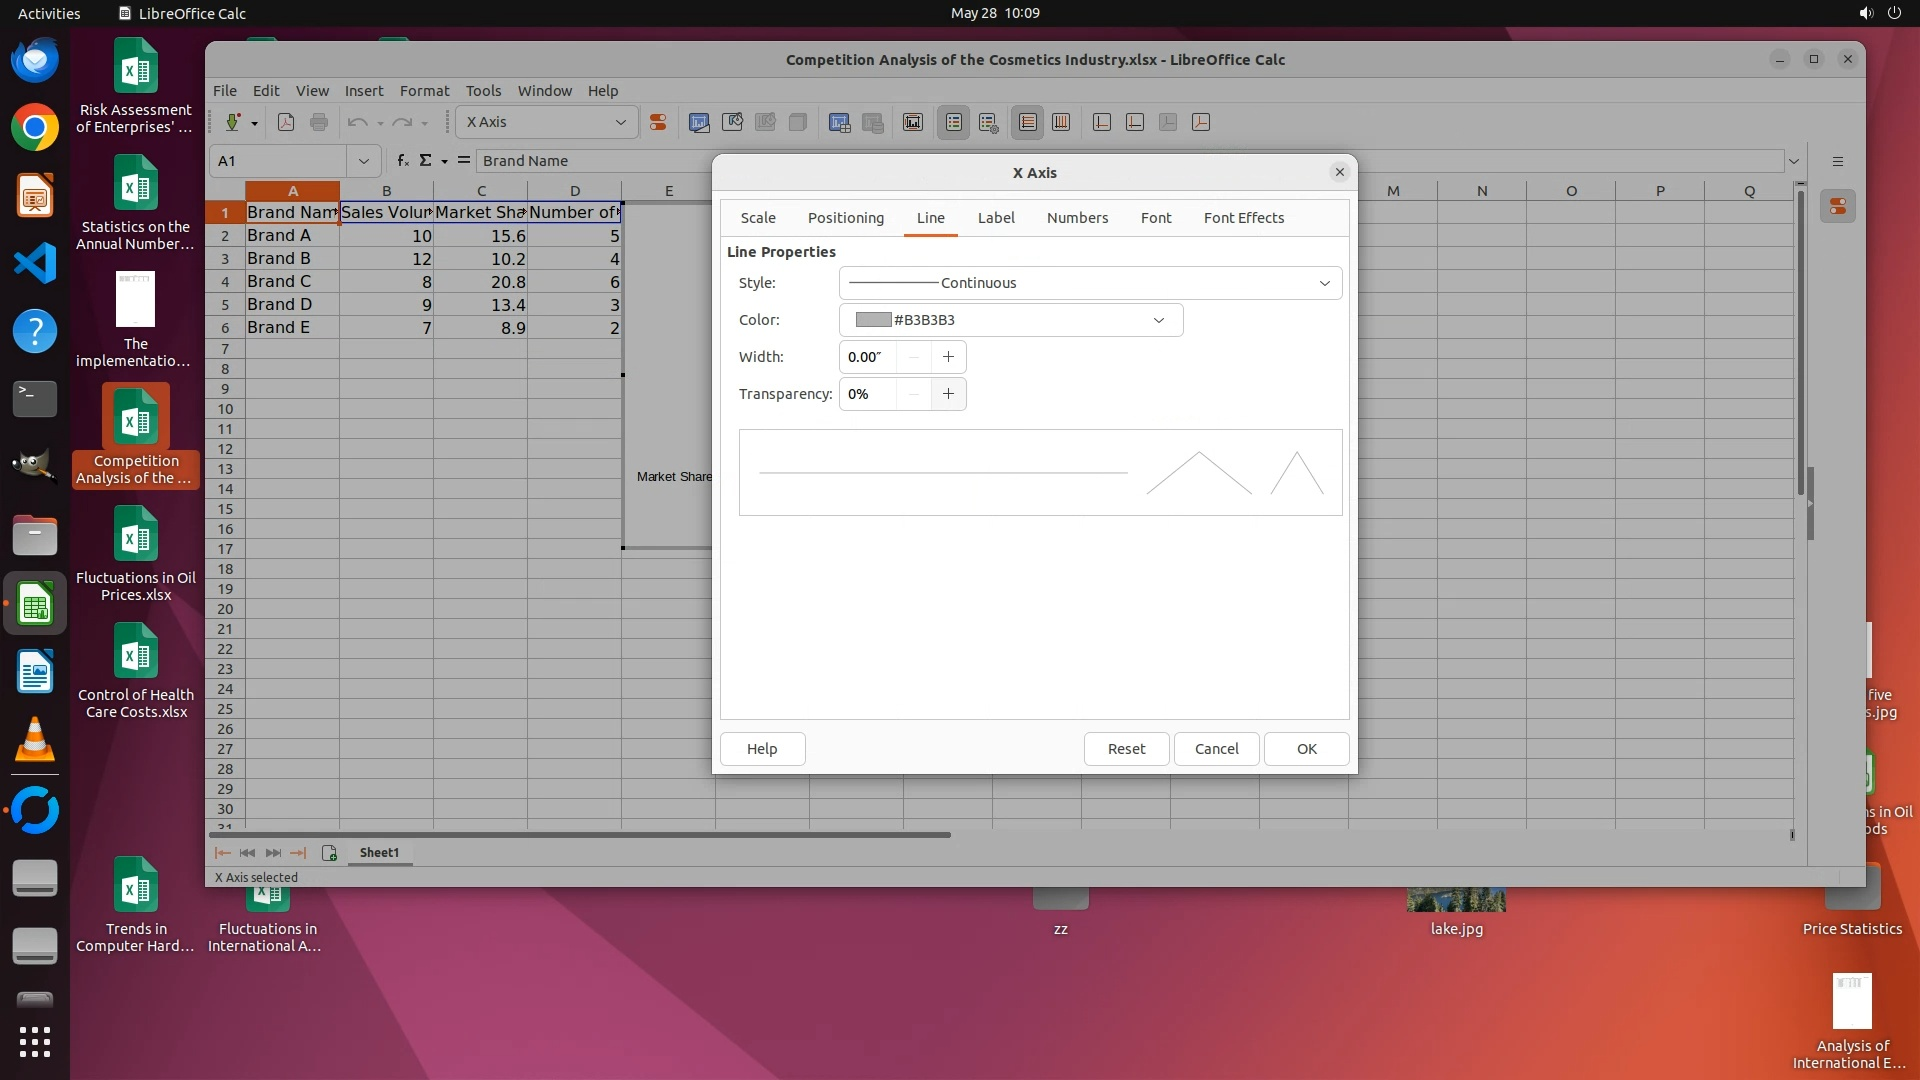The height and width of the screenshot is (1080, 1920).
Task: Open the sidebar settings icon at right edge
Action: point(1838,161)
